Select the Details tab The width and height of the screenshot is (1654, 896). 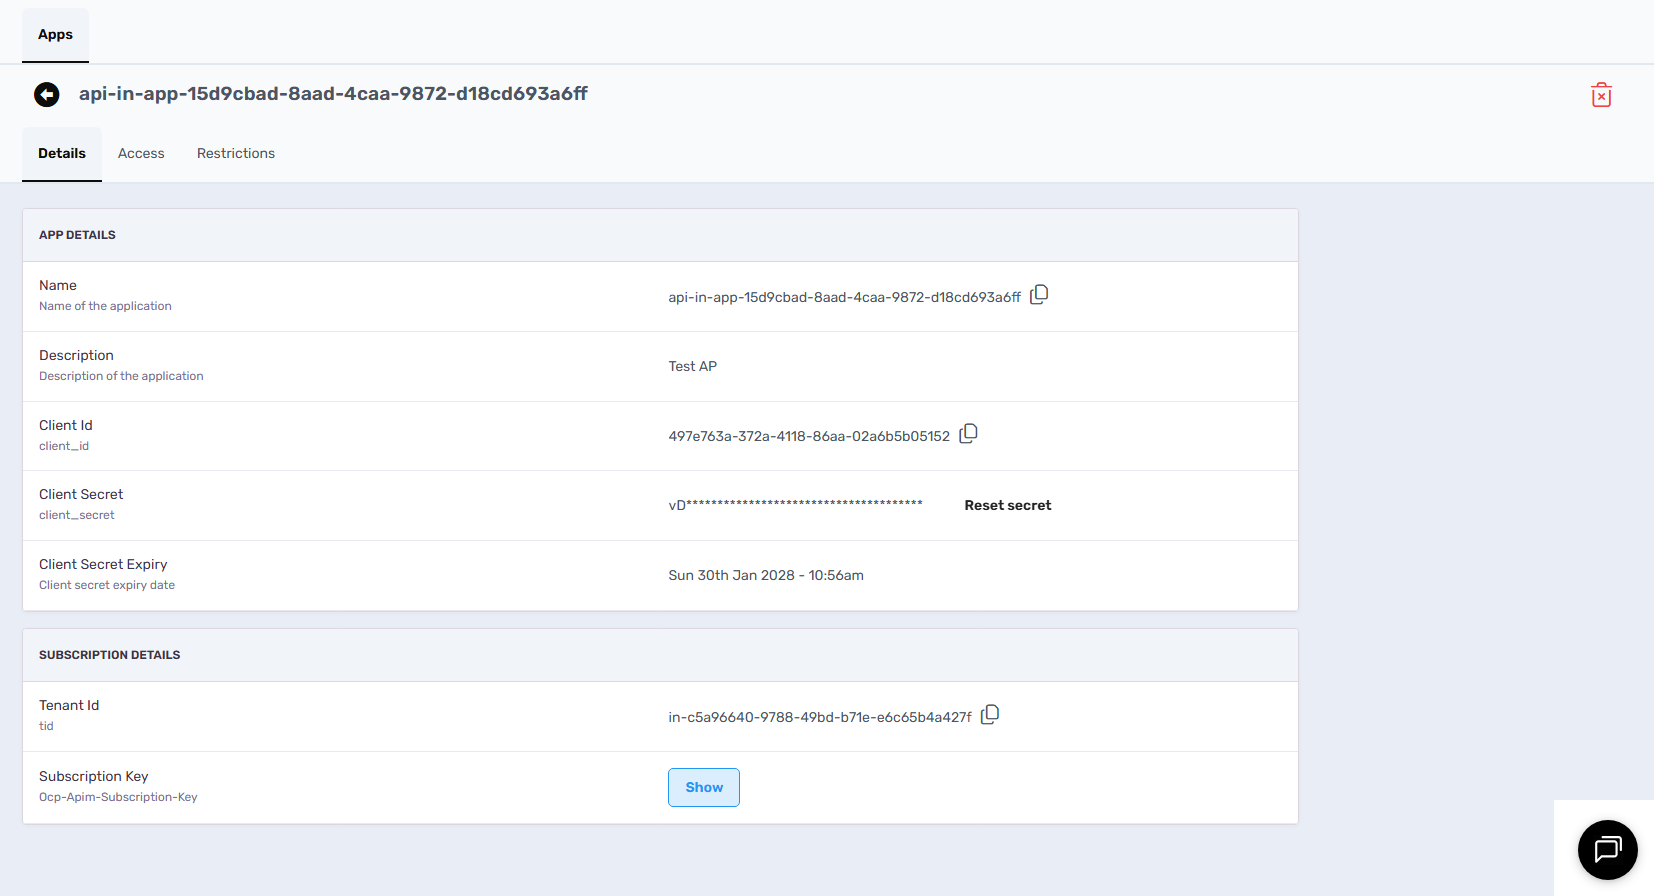pyautogui.click(x=62, y=153)
